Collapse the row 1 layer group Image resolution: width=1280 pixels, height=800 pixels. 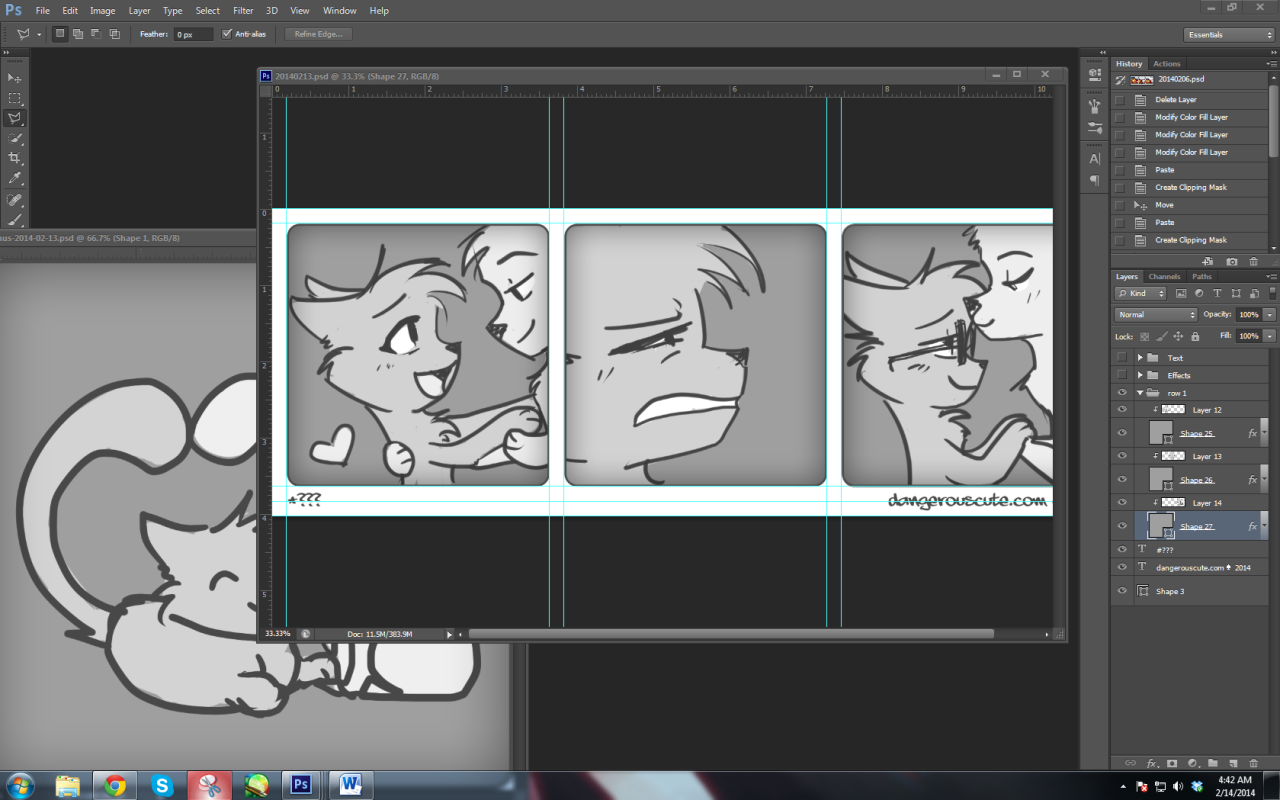[x=1140, y=393]
